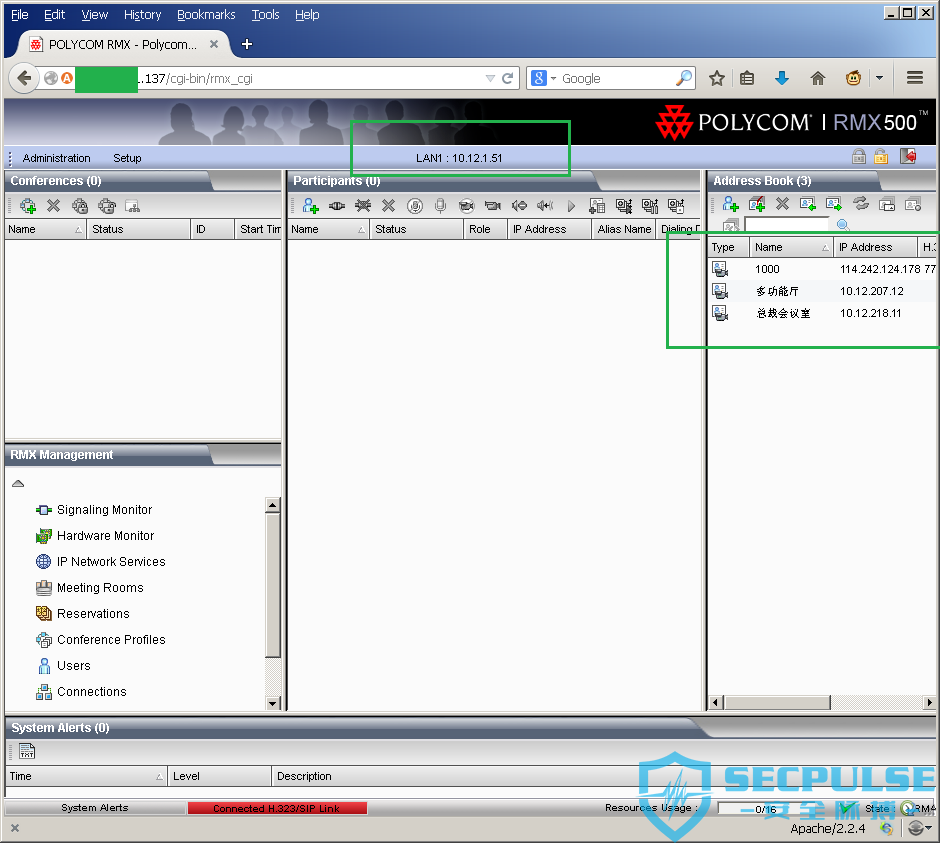Open Users in RMX Management

click(x=73, y=666)
